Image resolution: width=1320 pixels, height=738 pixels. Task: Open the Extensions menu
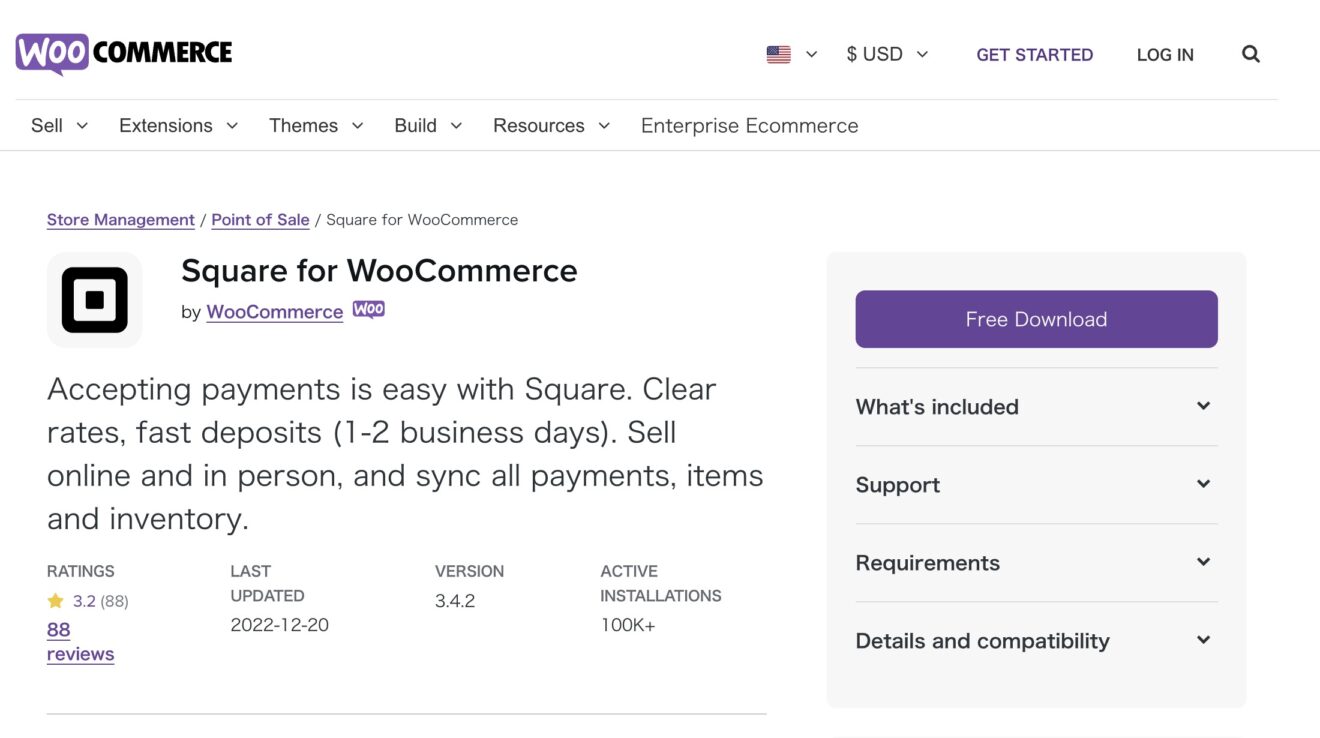pos(165,125)
